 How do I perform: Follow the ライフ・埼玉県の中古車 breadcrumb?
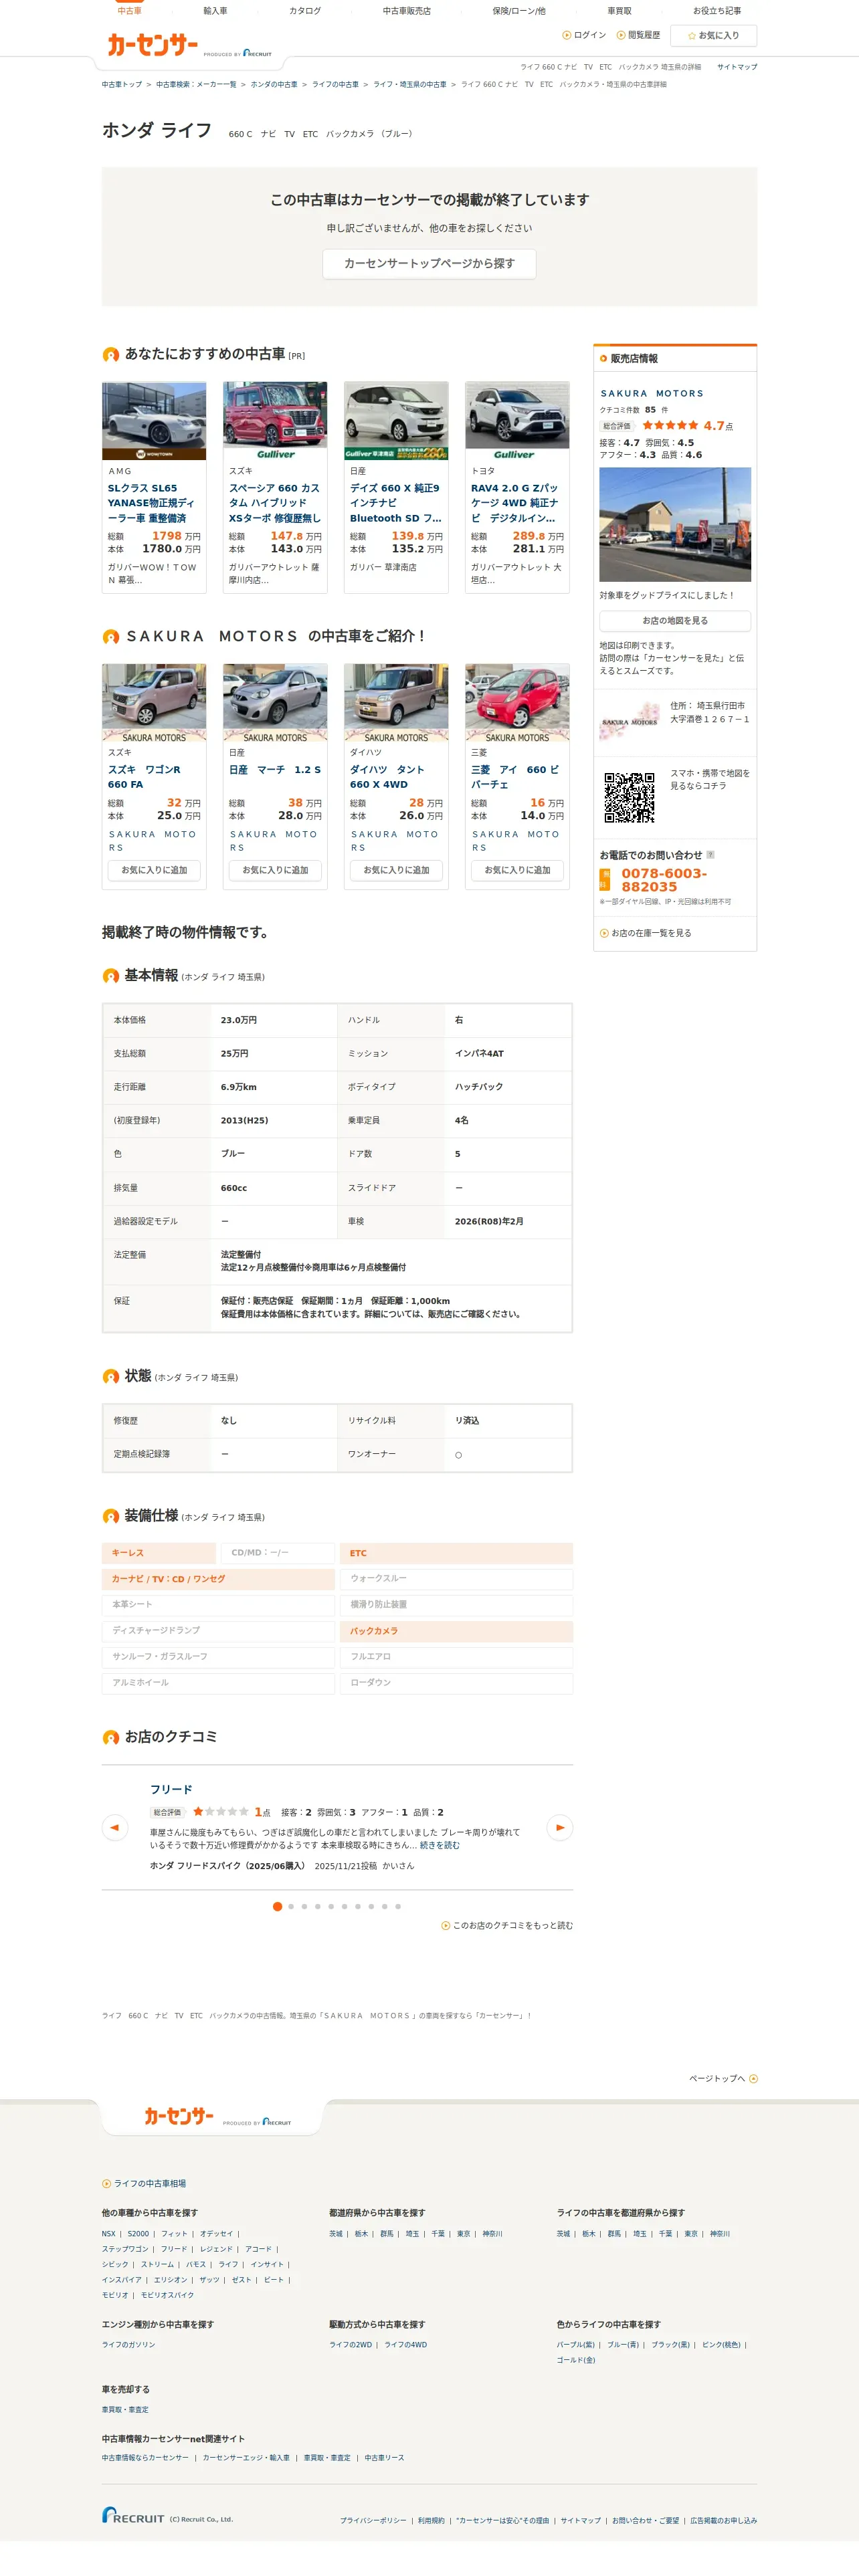coord(410,85)
